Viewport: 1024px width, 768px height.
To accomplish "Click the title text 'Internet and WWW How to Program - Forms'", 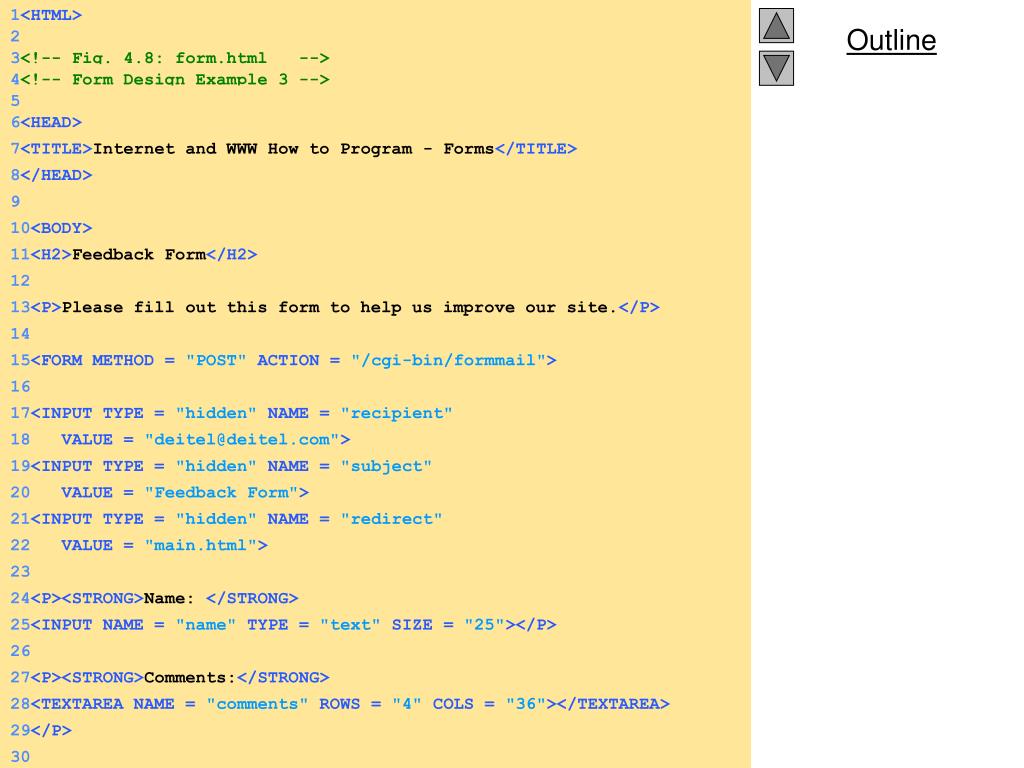I will coord(293,149).
